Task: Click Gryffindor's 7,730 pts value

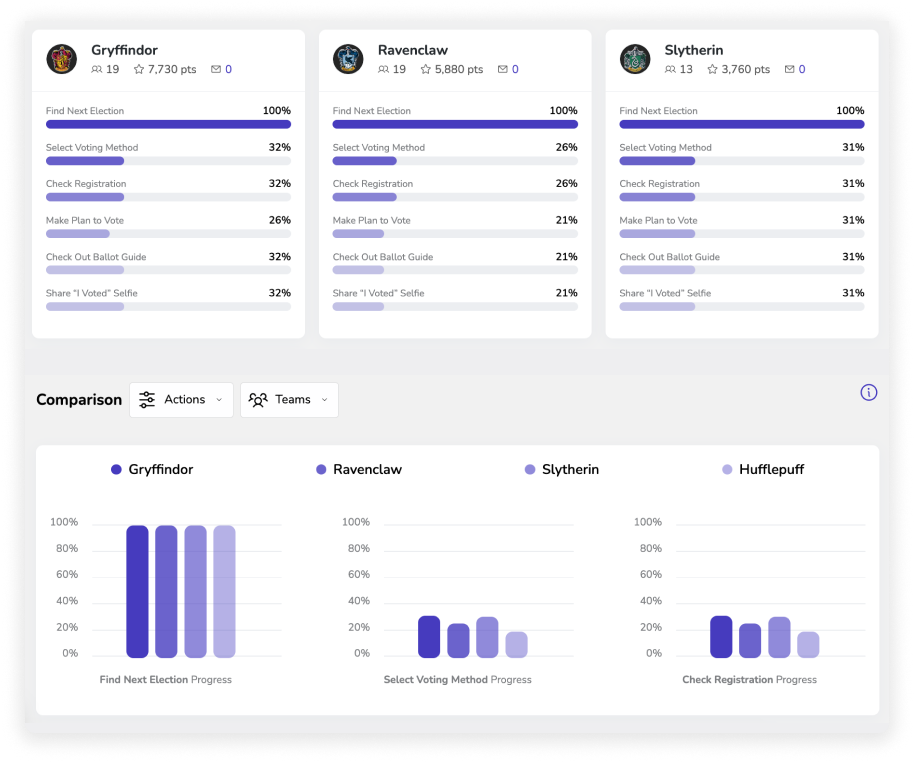Action: 172,69
